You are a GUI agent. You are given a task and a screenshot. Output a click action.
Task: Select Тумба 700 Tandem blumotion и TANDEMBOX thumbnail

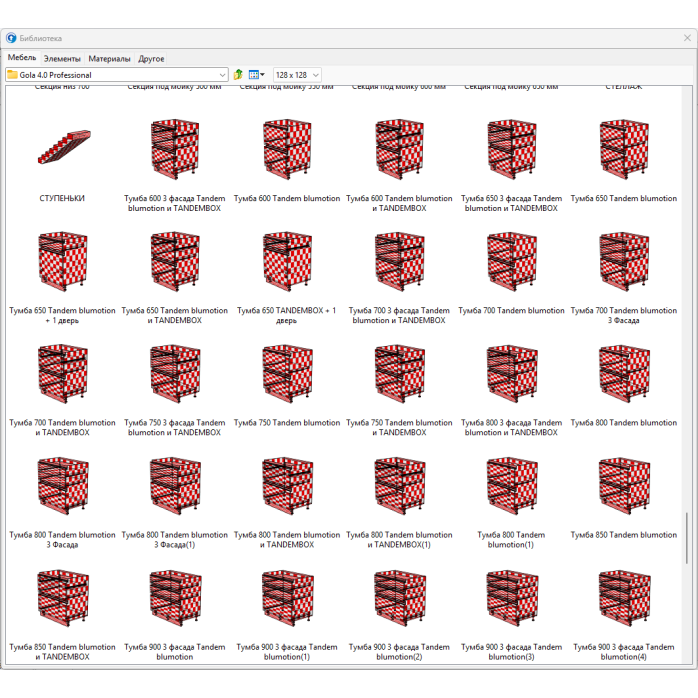[x=63, y=373]
